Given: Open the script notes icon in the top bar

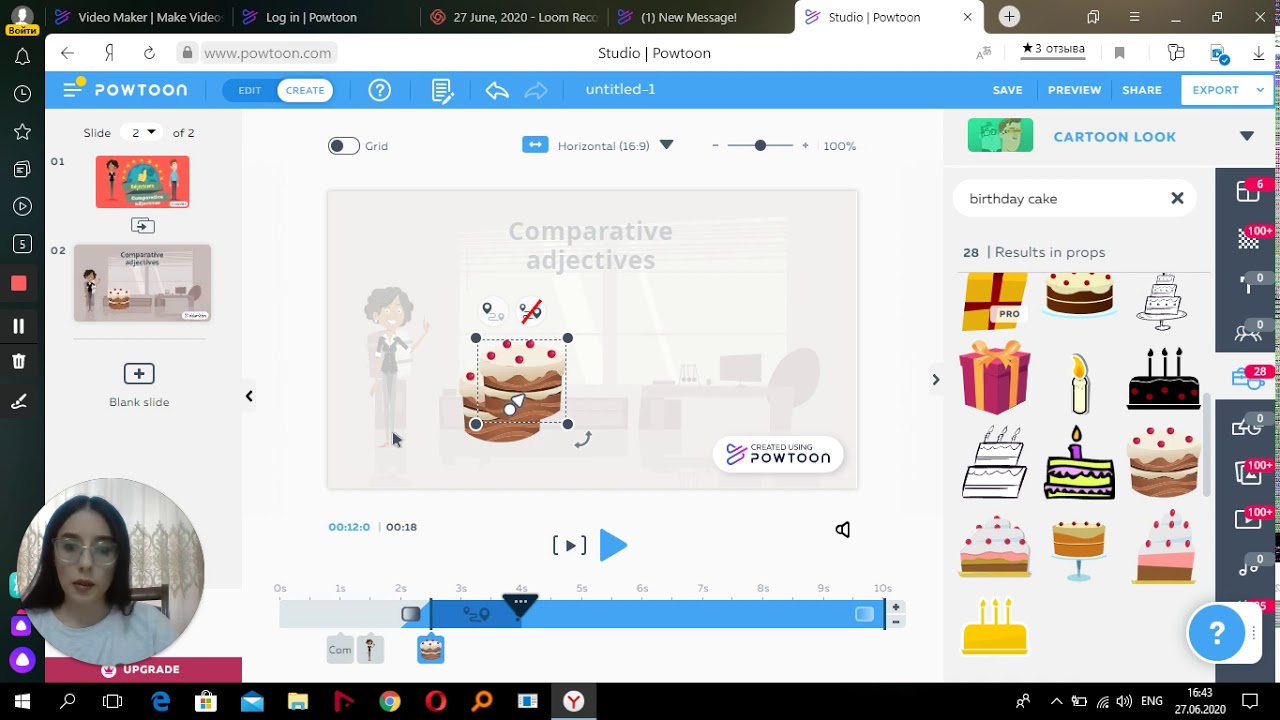Looking at the screenshot, I should point(442,91).
